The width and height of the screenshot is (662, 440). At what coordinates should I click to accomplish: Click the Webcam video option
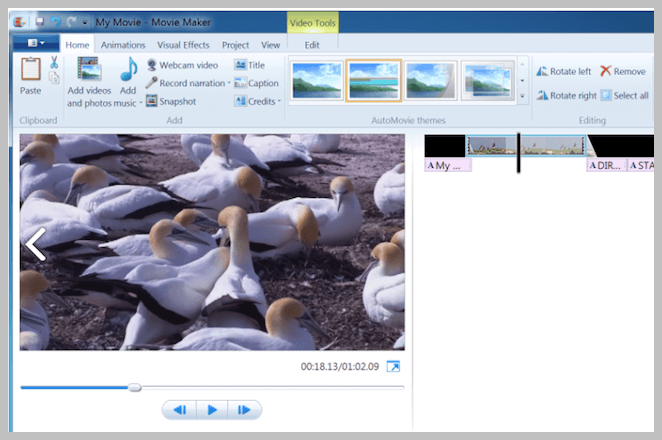click(182, 65)
